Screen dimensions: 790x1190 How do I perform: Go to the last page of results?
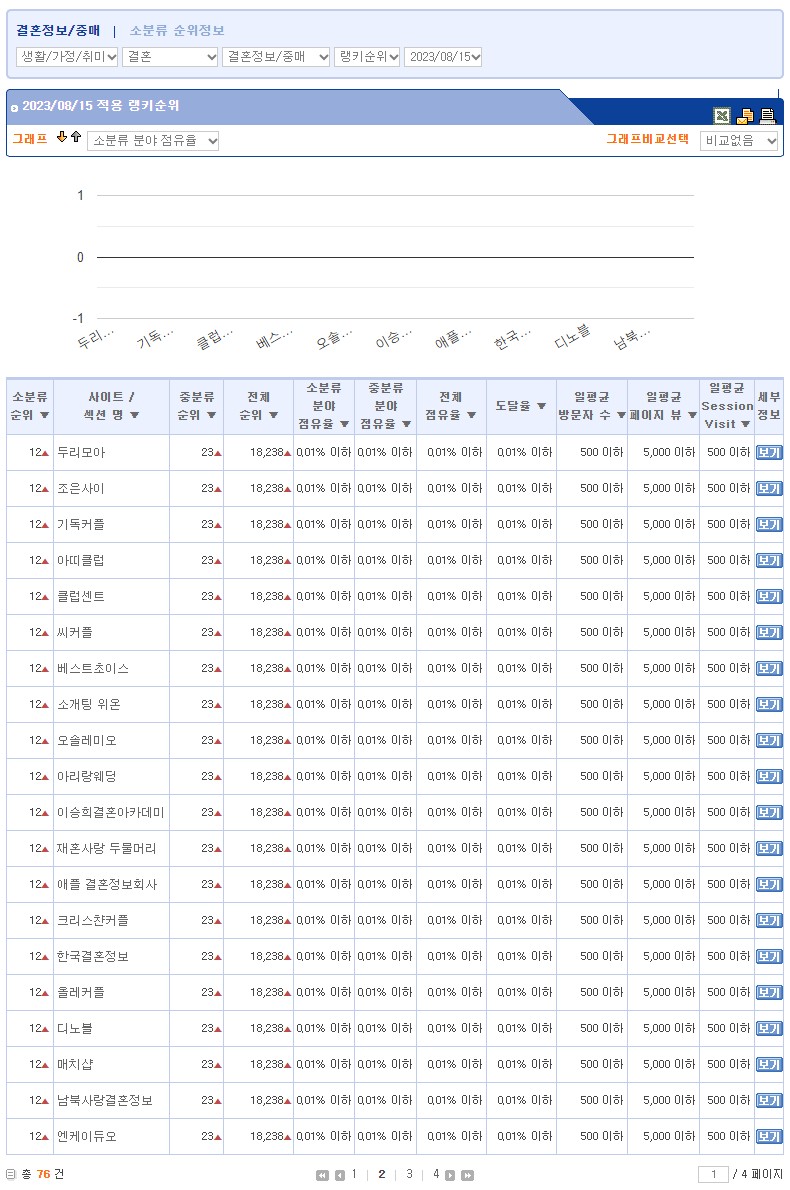coord(467,1175)
